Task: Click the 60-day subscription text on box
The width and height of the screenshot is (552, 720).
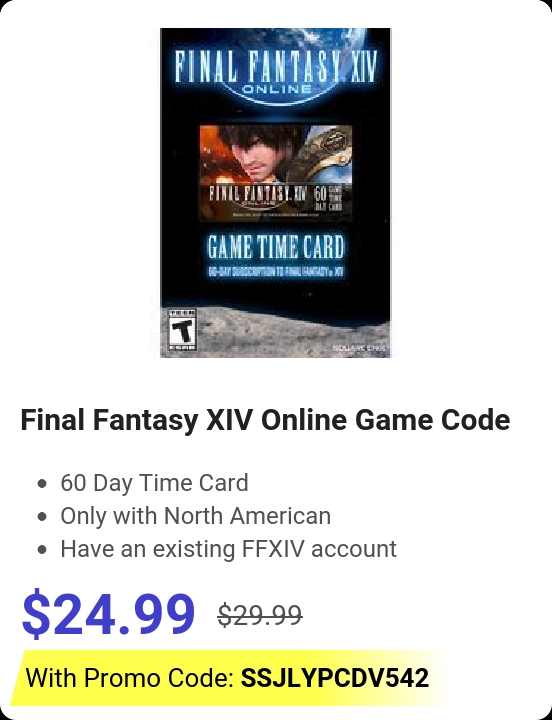Action: click(x=276, y=271)
